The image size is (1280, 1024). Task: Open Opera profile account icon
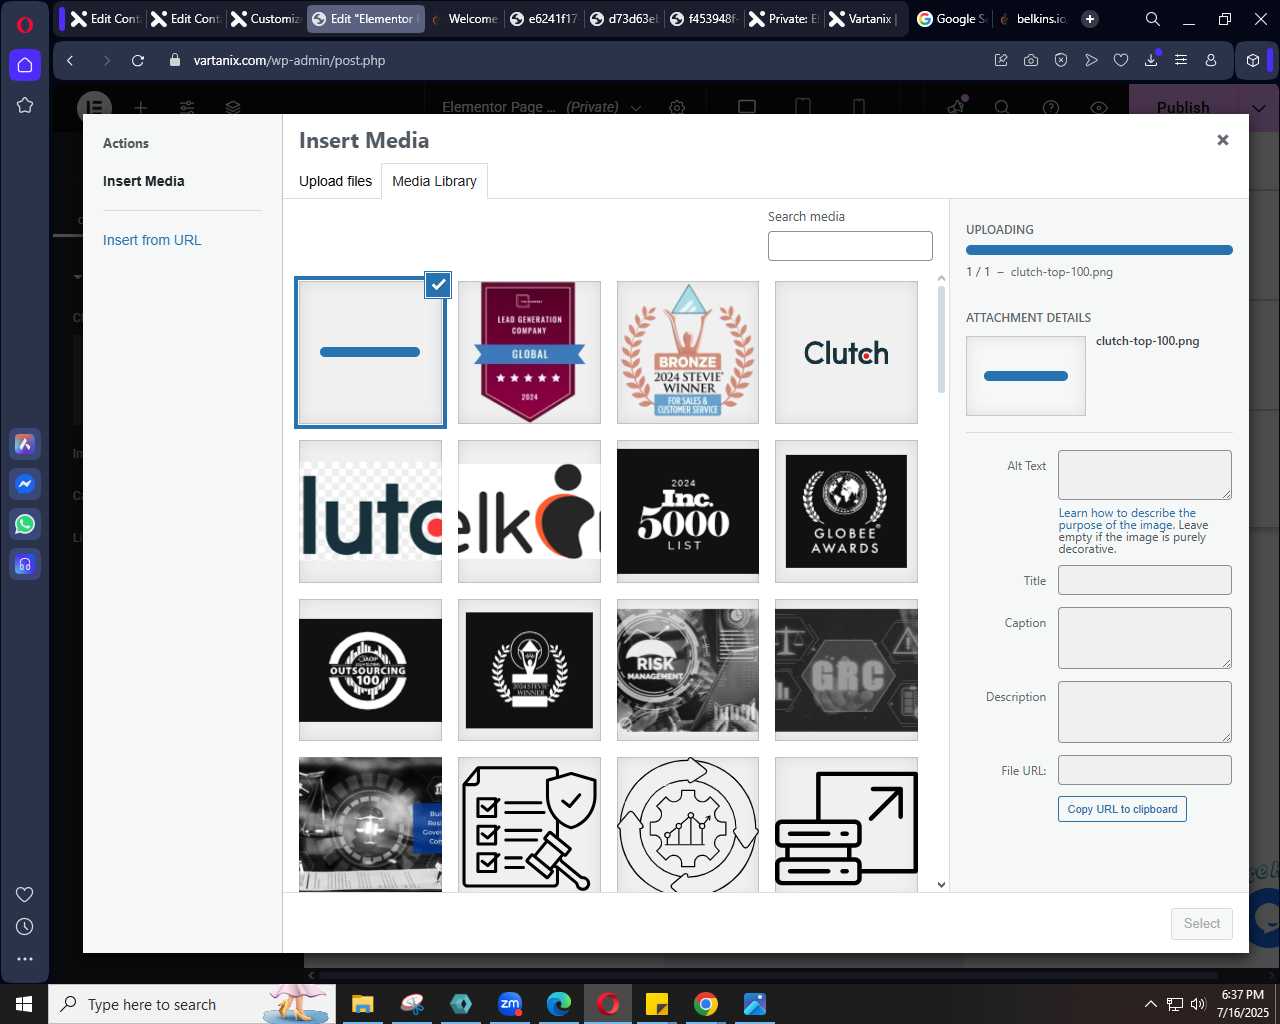click(x=1211, y=60)
